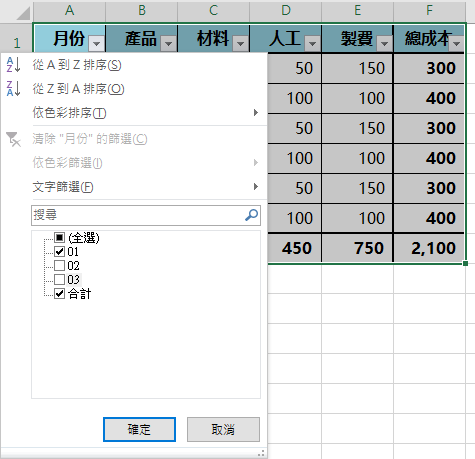The height and width of the screenshot is (459, 475).
Task: Open the 製費 column filter dropdown
Action: click(384, 44)
